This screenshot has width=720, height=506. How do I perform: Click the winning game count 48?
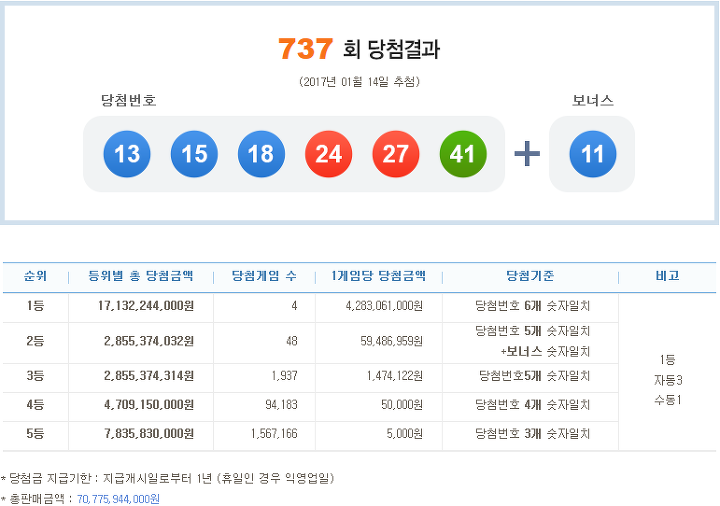(x=292, y=341)
